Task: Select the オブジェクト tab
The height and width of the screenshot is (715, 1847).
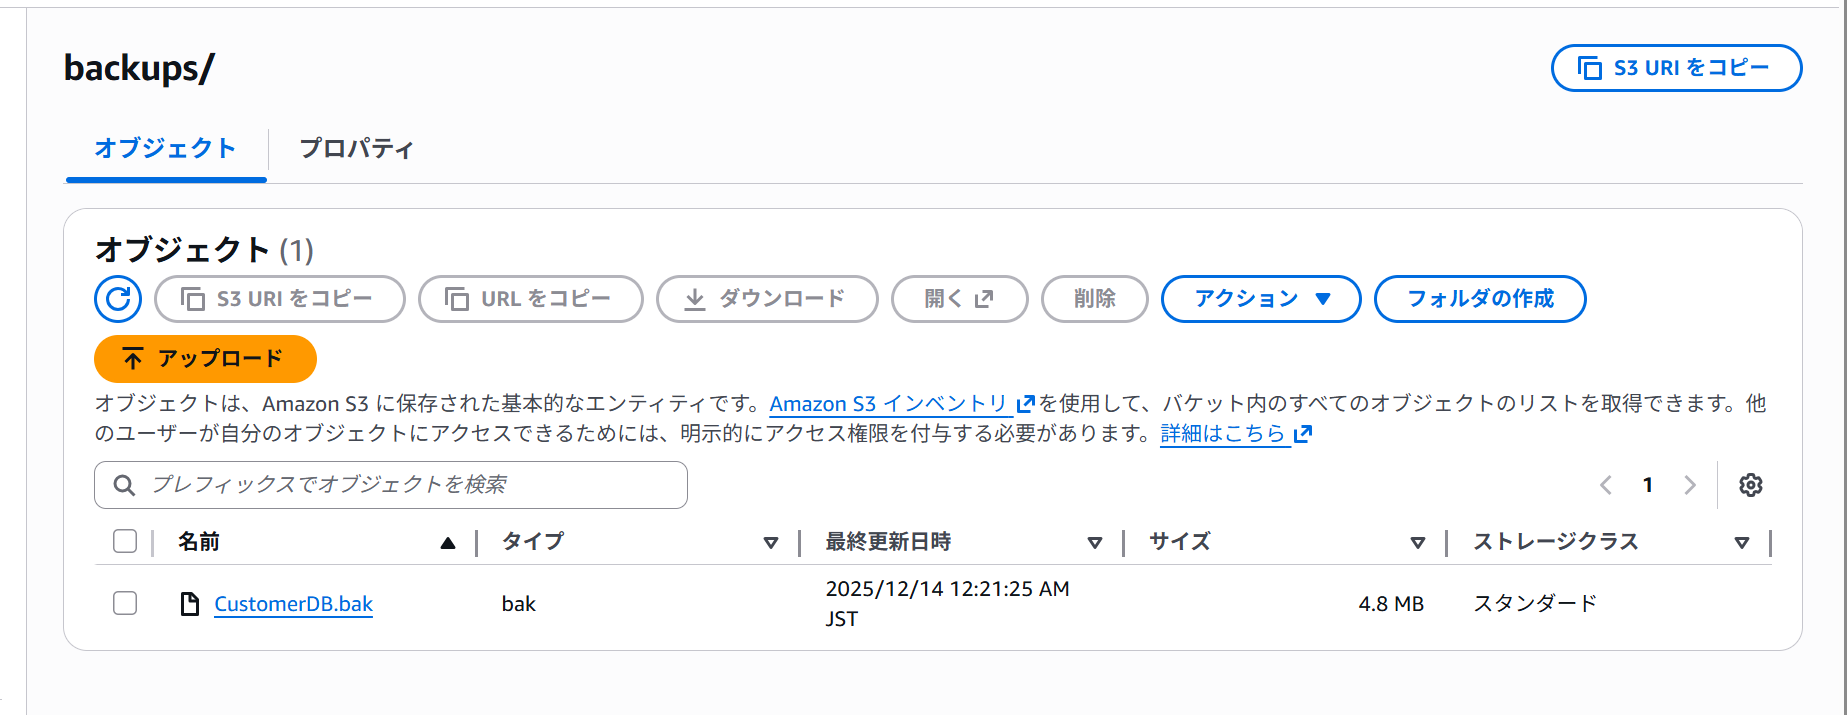Action: coord(165,149)
